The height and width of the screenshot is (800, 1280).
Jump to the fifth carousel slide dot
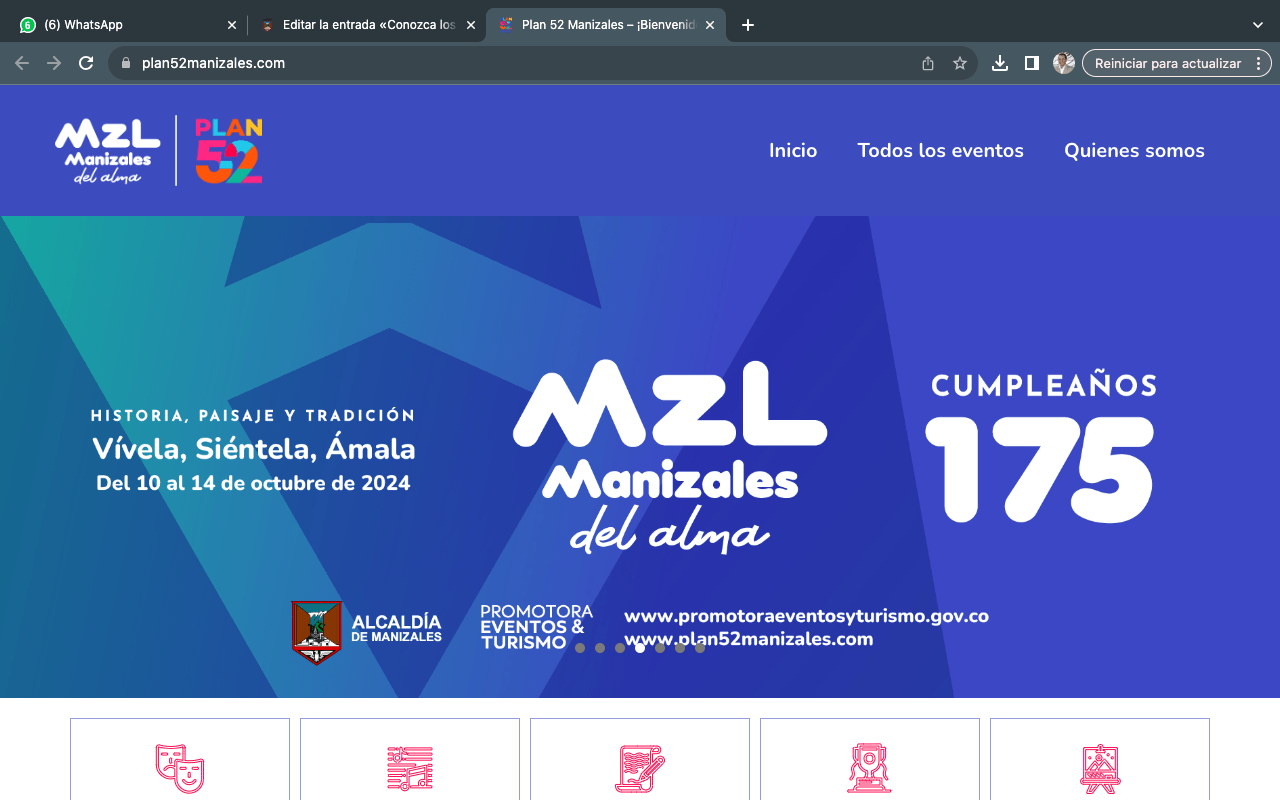point(660,648)
